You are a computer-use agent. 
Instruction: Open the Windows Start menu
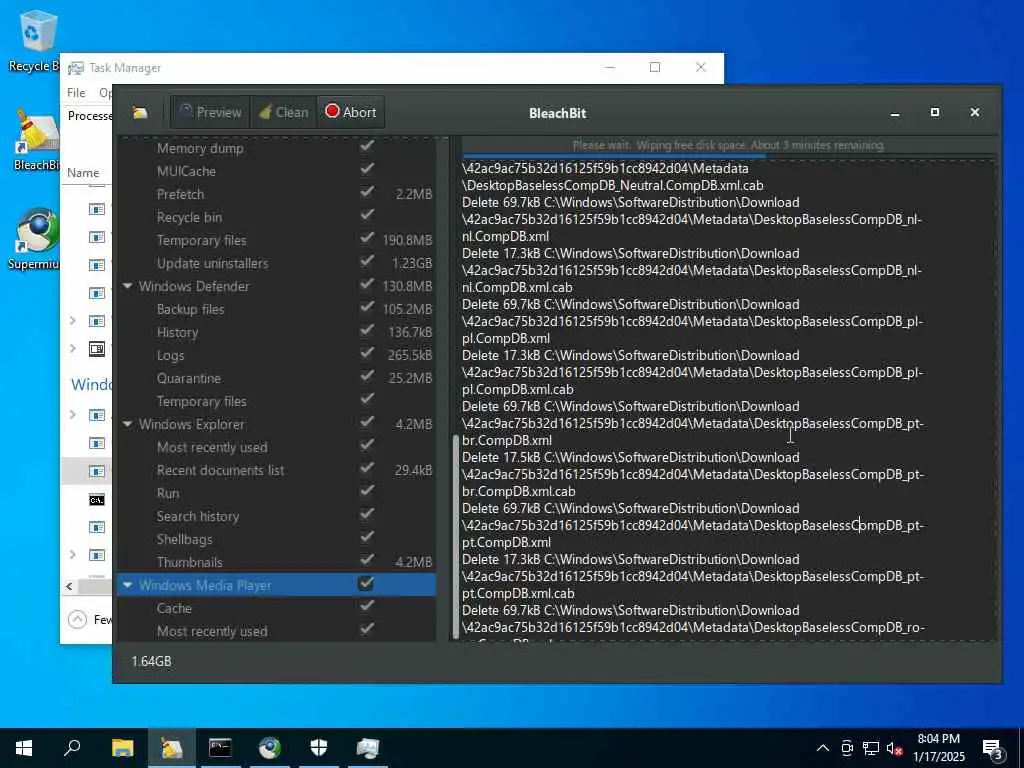point(24,748)
